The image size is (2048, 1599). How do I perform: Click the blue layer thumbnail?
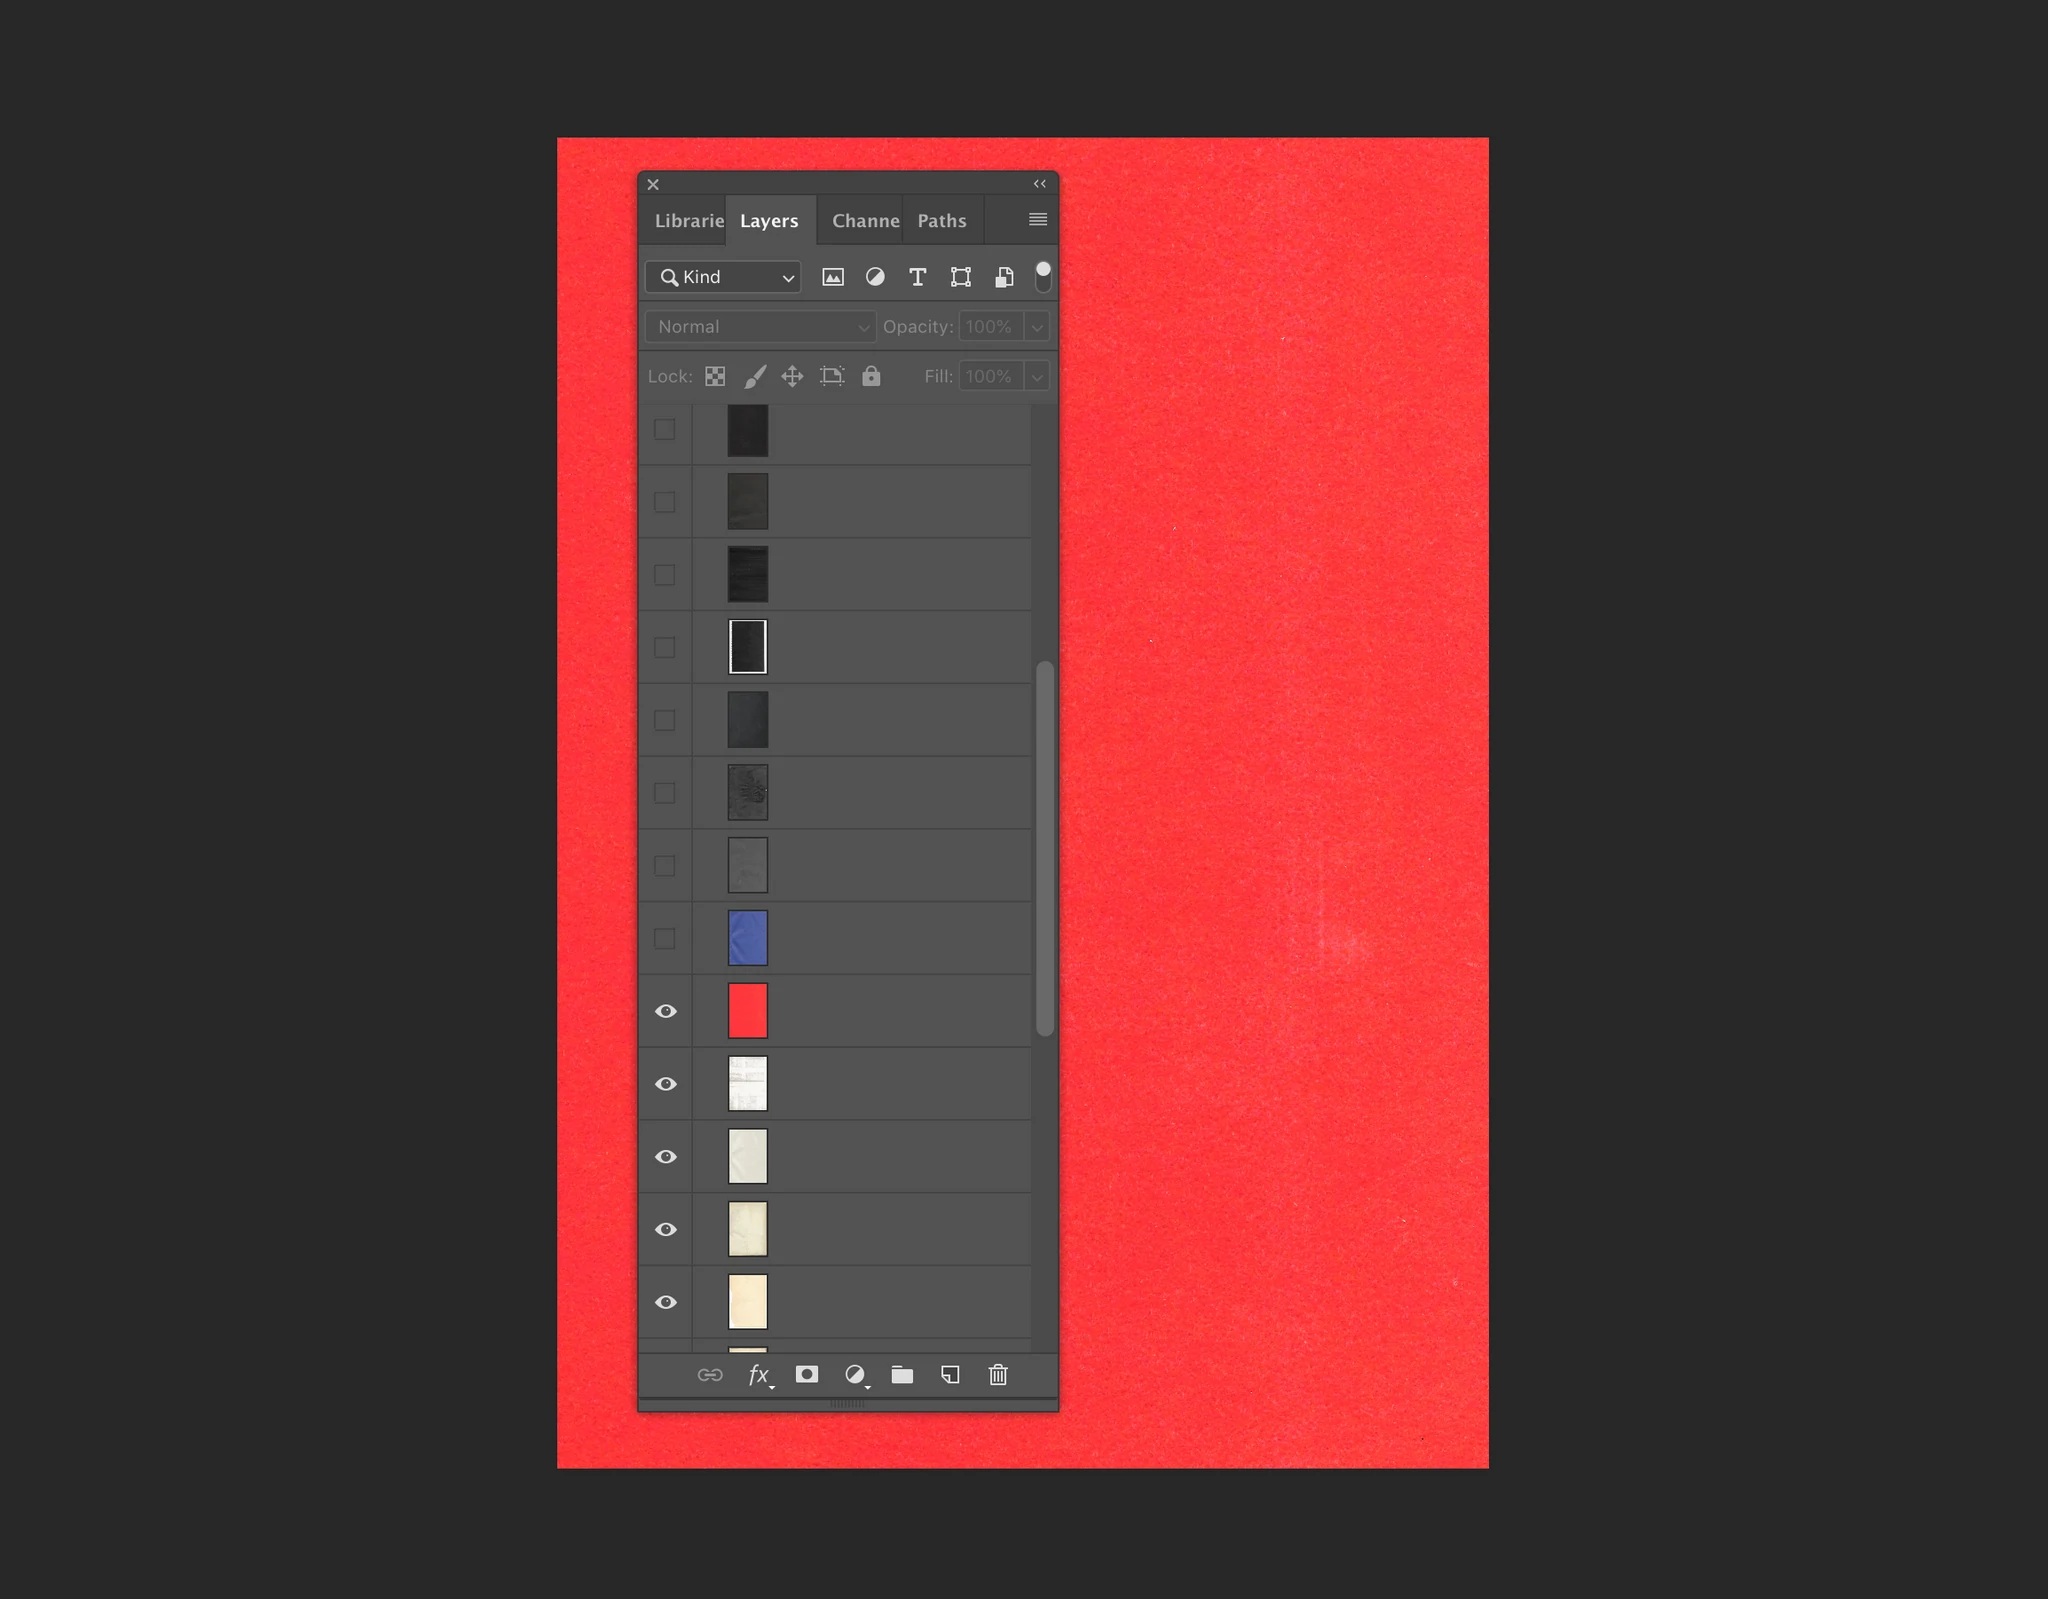click(x=746, y=937)
